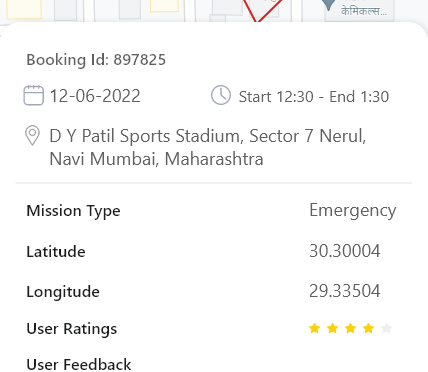
Task: Select the first rating star
Action: [314, 328]
